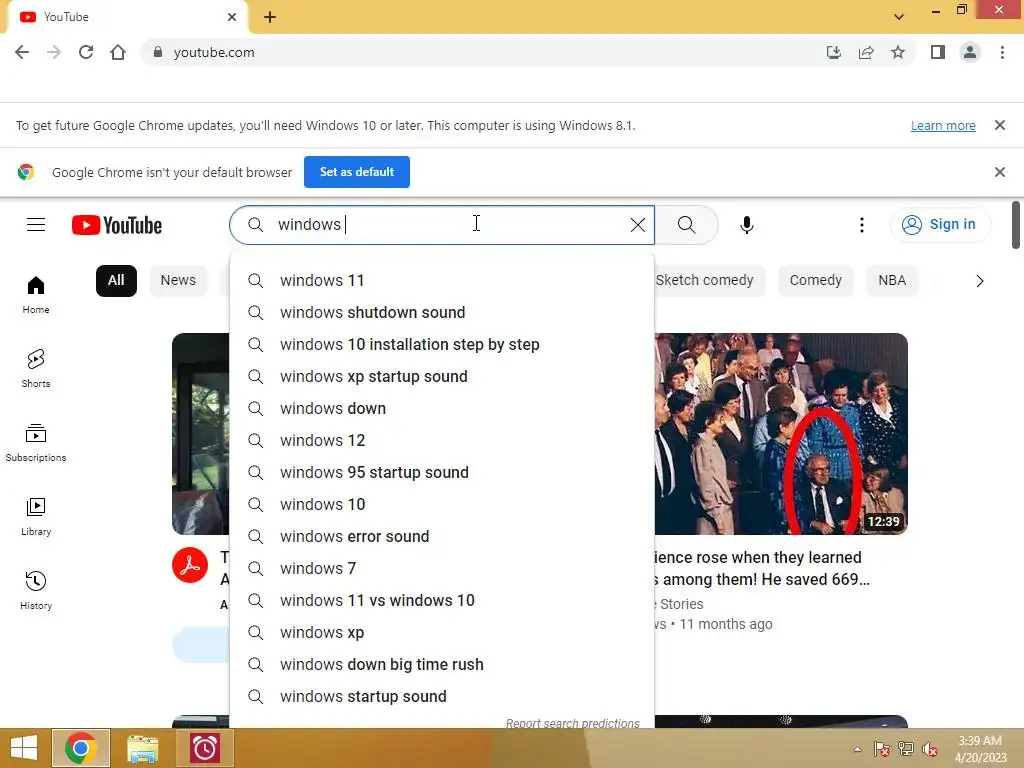Reload the page
The image size is (1024, 768).
point(86,52)
